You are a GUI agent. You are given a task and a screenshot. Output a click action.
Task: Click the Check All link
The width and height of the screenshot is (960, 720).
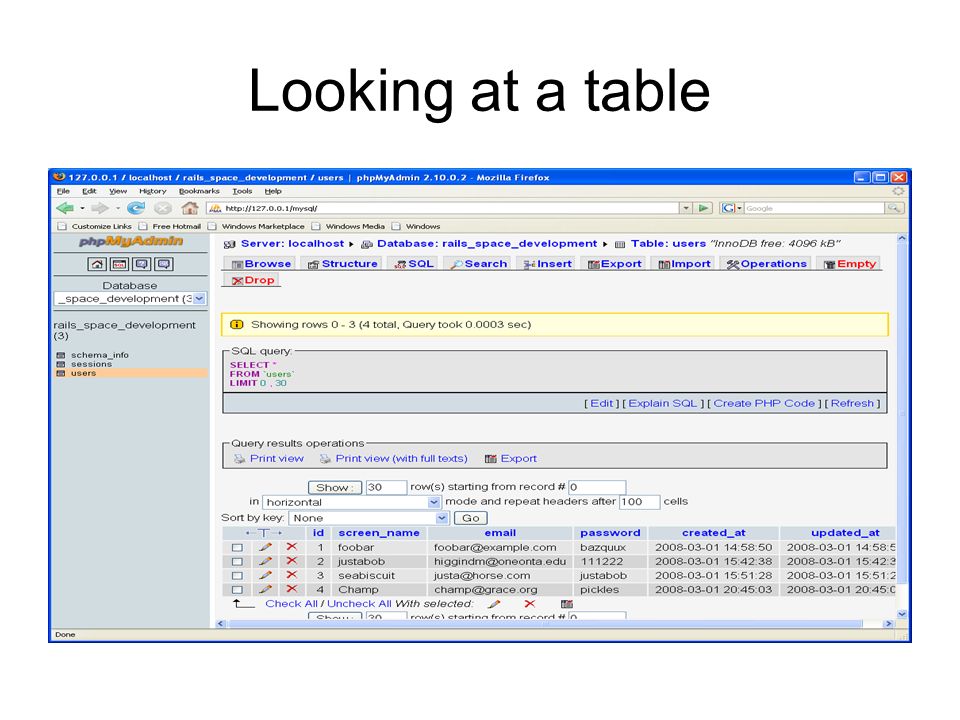tap(291, 604)
